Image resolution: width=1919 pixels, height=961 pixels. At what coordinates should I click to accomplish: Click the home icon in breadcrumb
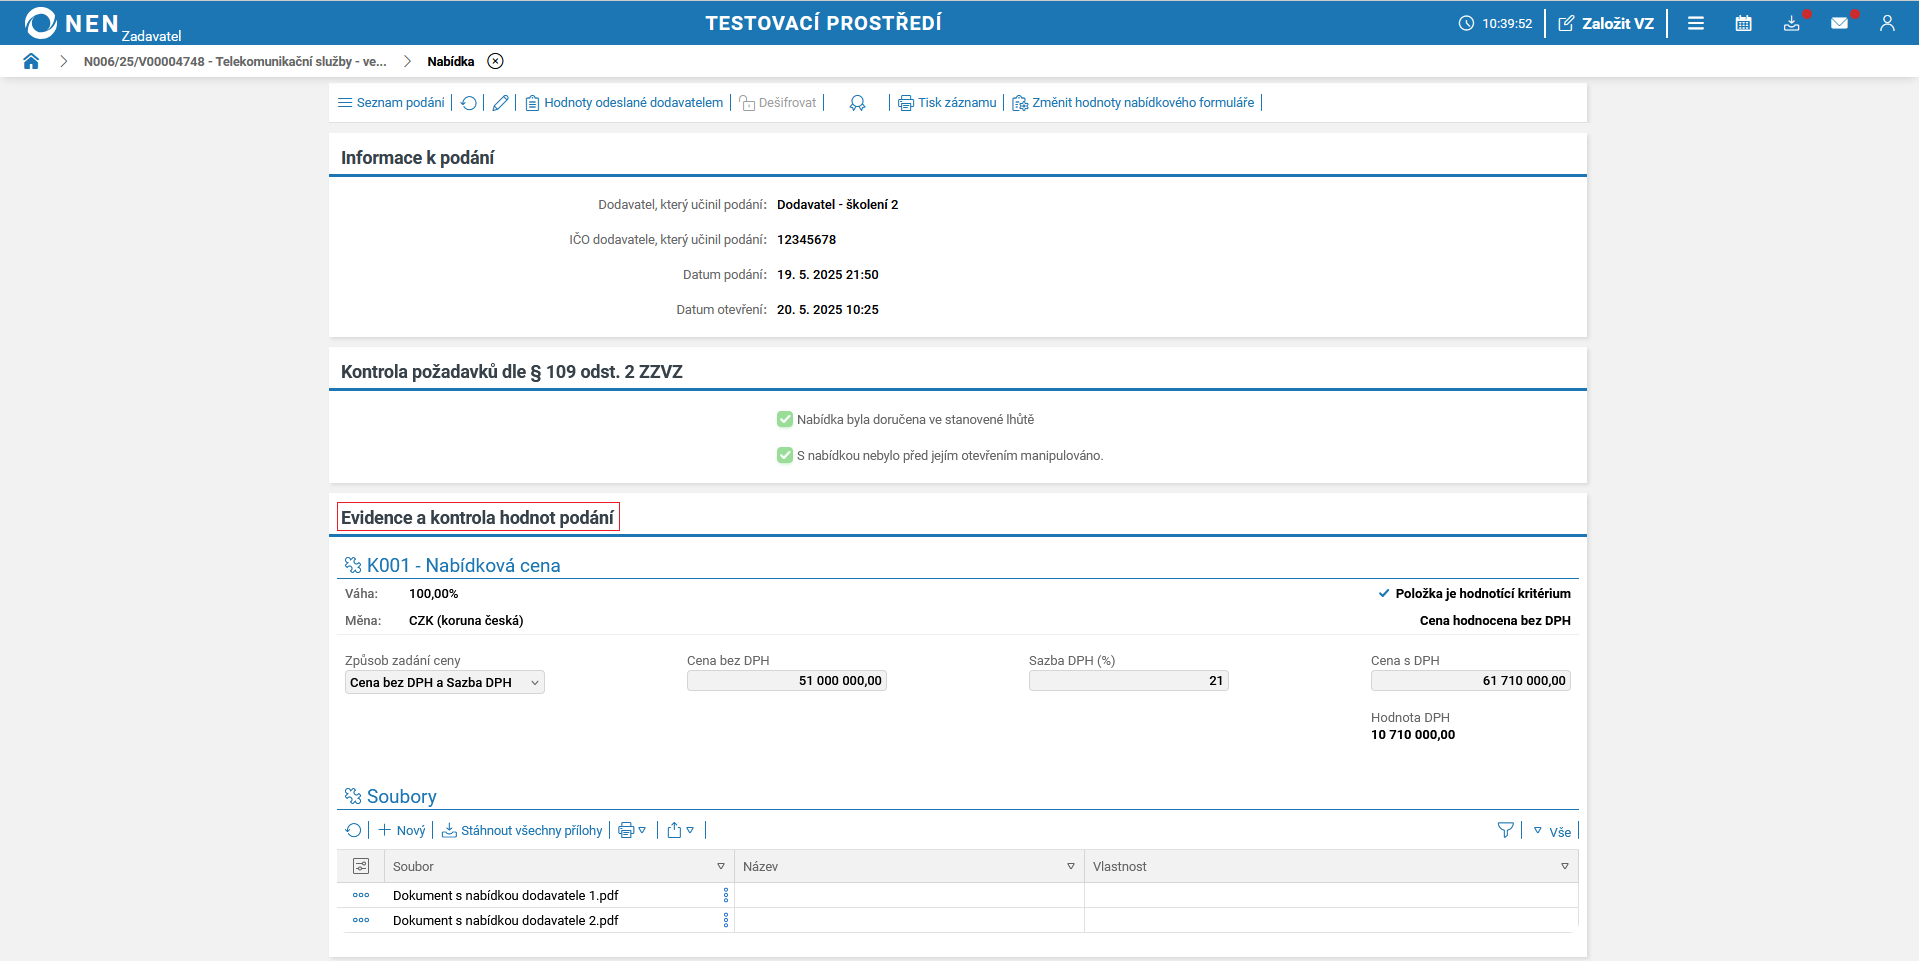coord(31,61)
